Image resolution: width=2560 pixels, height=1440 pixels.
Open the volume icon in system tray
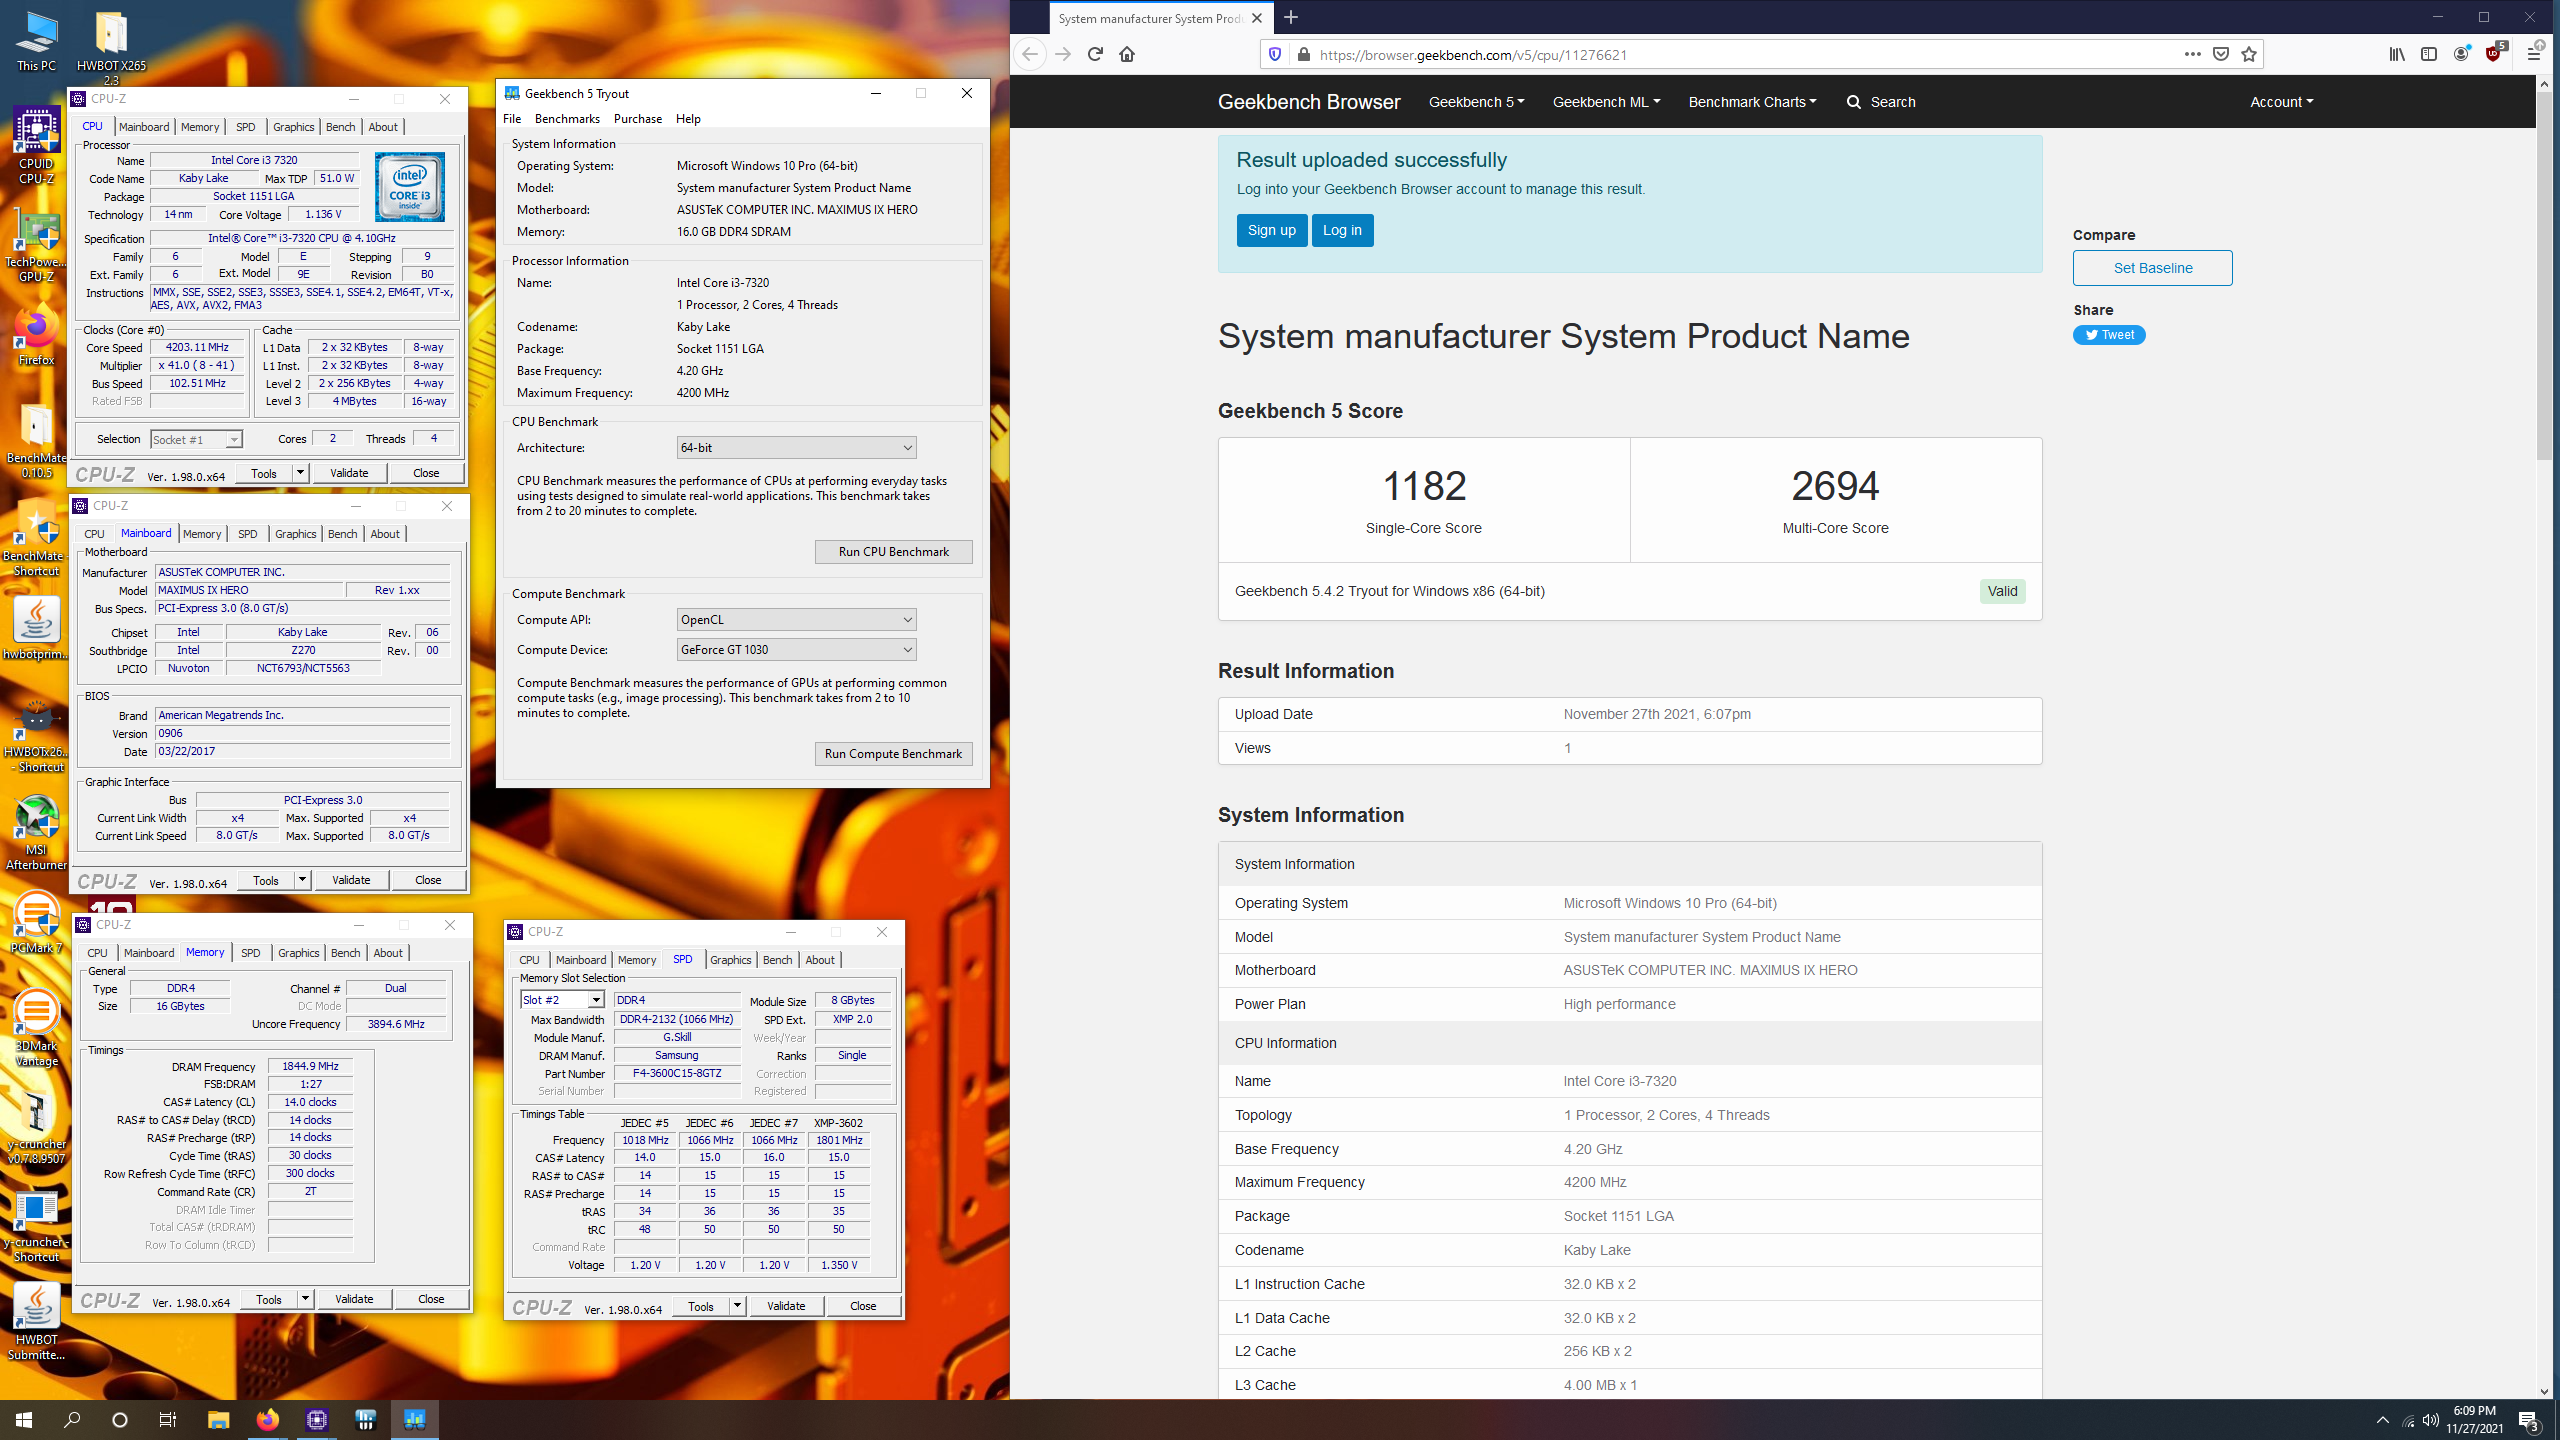pyautogui.click(x=2431, y=1420)
